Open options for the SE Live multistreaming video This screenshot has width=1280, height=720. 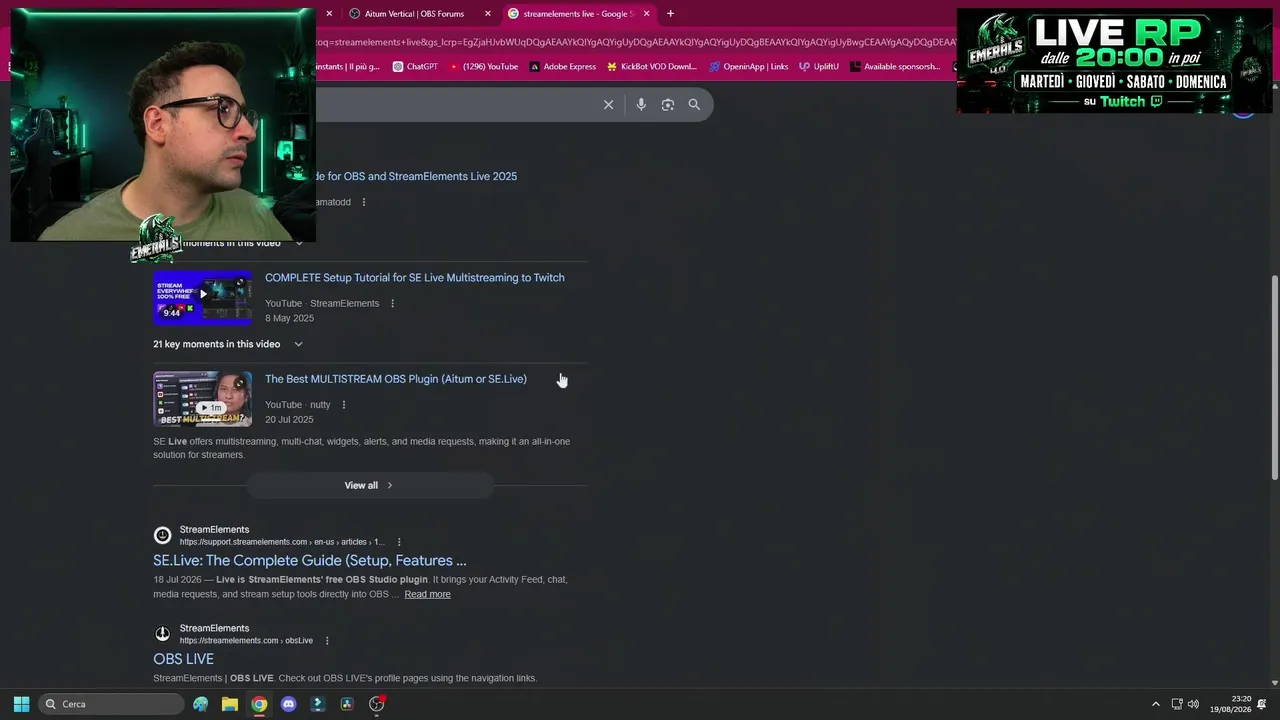392,304
